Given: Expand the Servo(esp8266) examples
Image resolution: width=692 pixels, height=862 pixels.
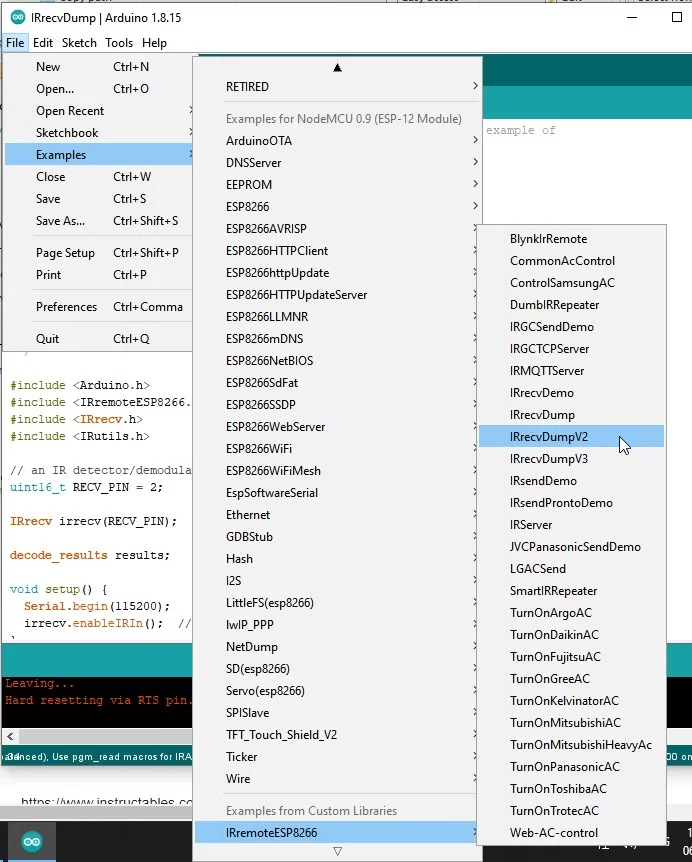Looking at the screenshot, I should click(336, 690).
